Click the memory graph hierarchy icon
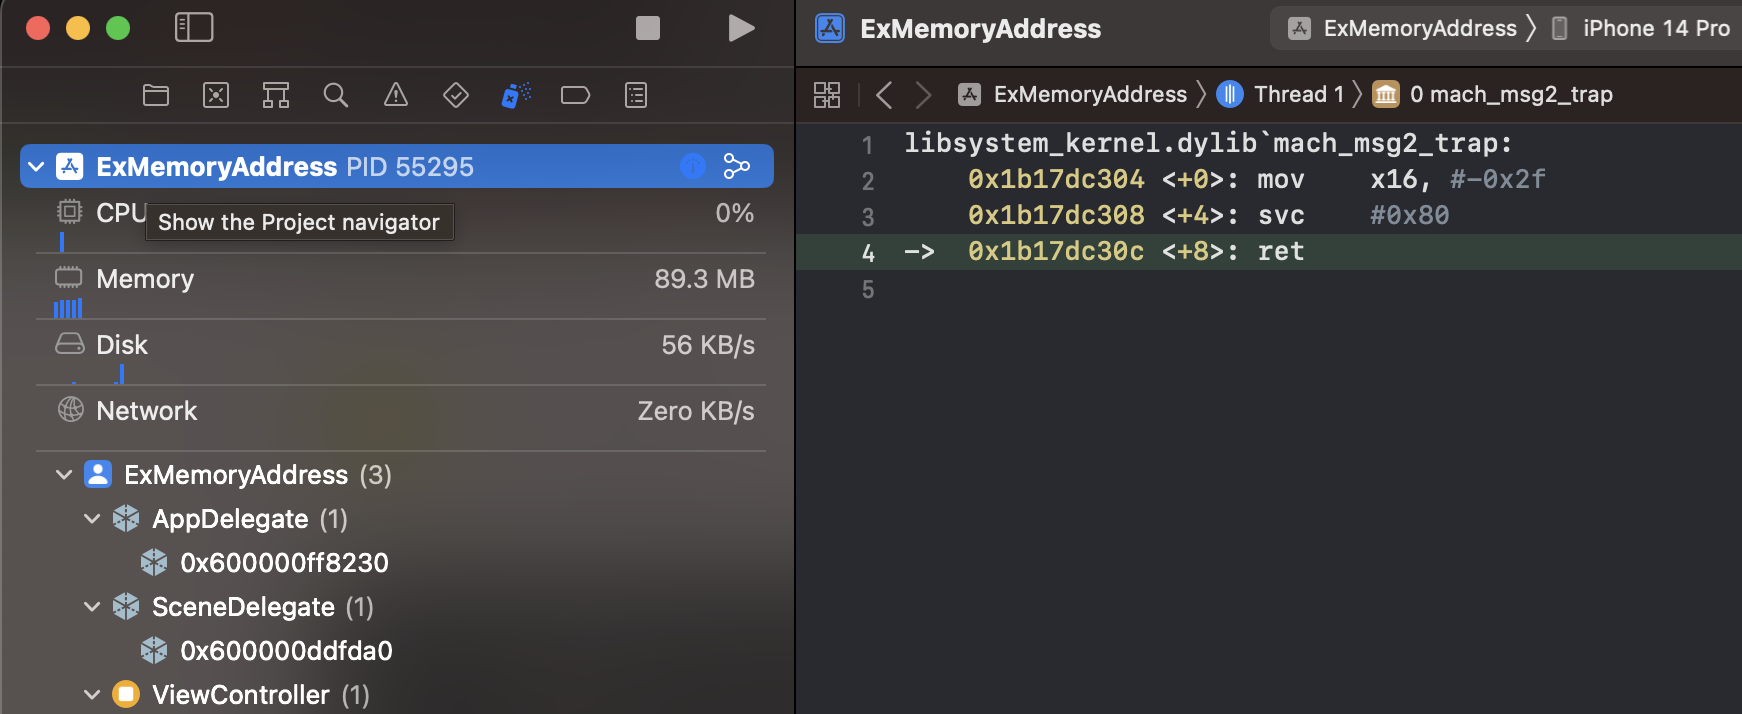The height and width of the screenshot is (714, 1742). pos(737,166)
